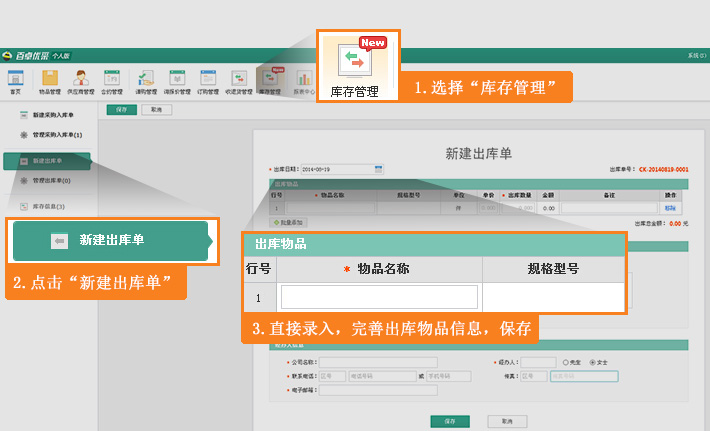Viewport: 710px width, 431px height.
Task: Select the 女士 radio button
Action: [x=593, y=362]
